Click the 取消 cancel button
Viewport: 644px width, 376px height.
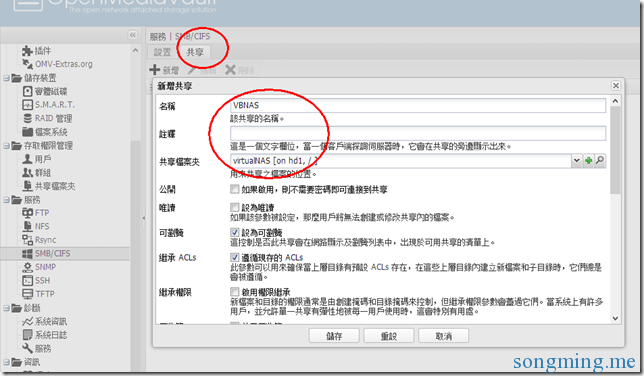point(443,336)
